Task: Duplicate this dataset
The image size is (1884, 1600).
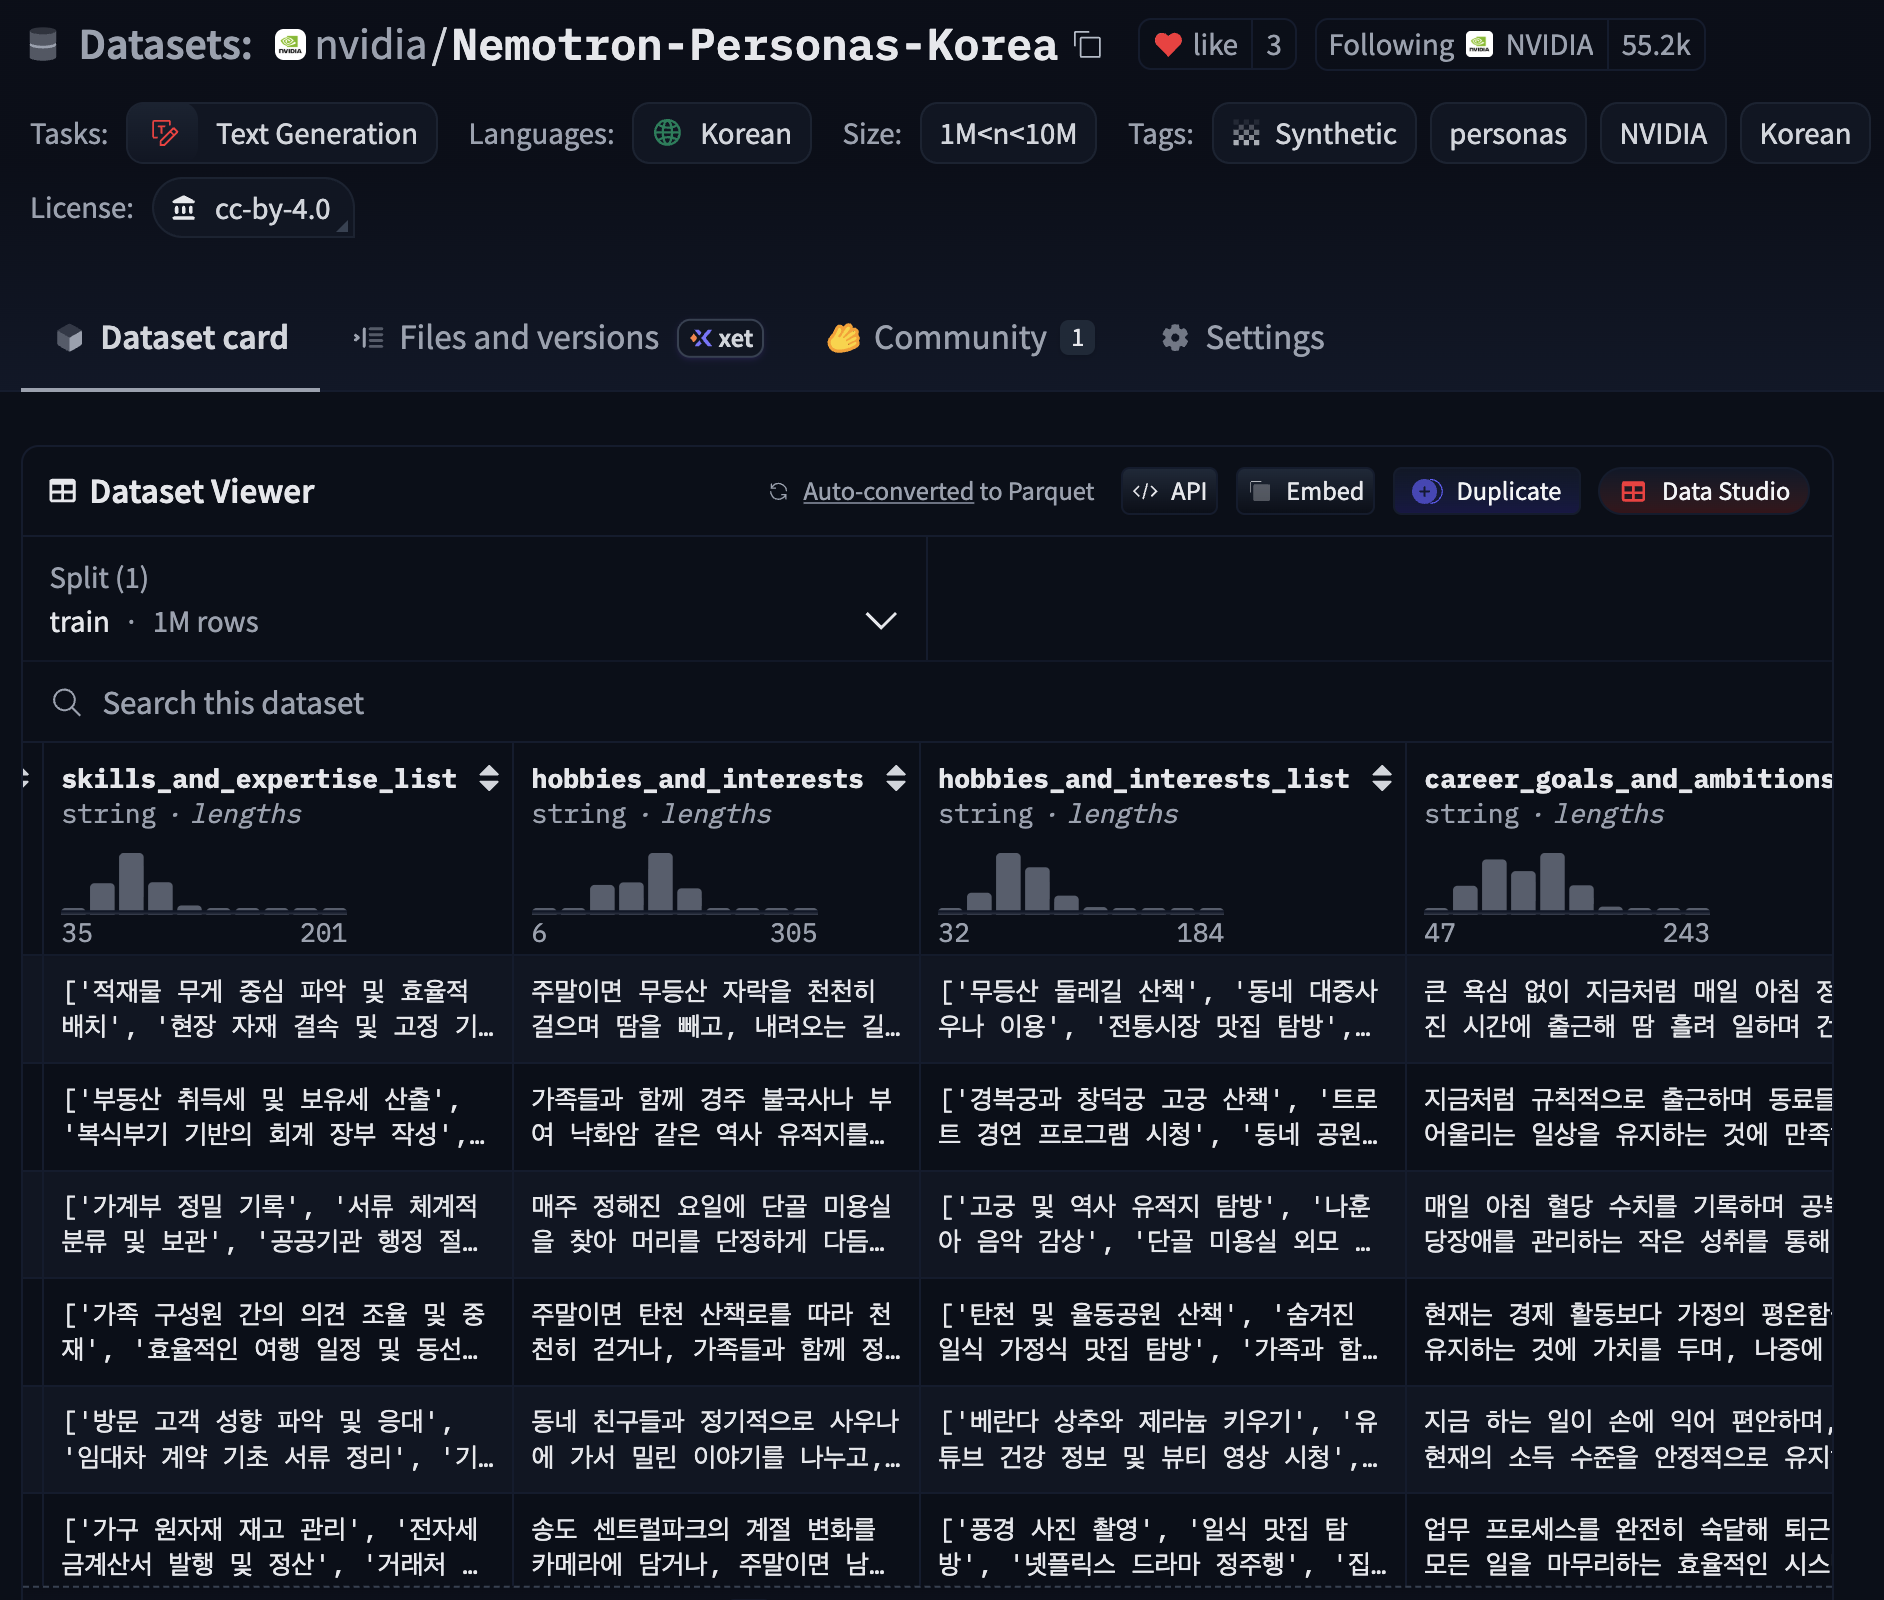Action: (x=1486, y=491)
